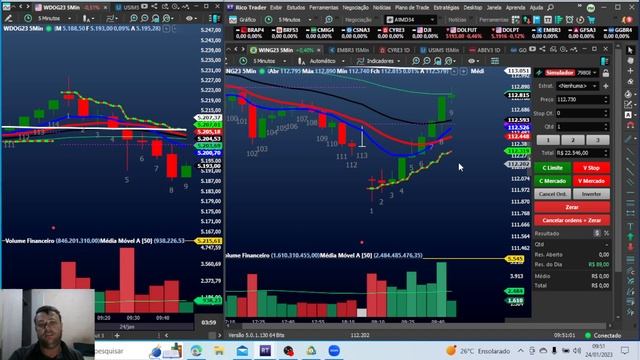Click the V Stop sell button

591,168
